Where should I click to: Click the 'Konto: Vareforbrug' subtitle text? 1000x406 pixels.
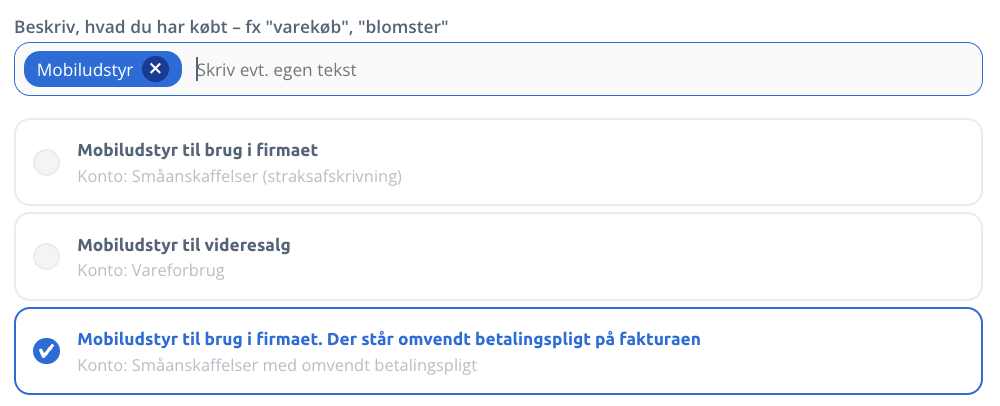[x=151, y=270]
